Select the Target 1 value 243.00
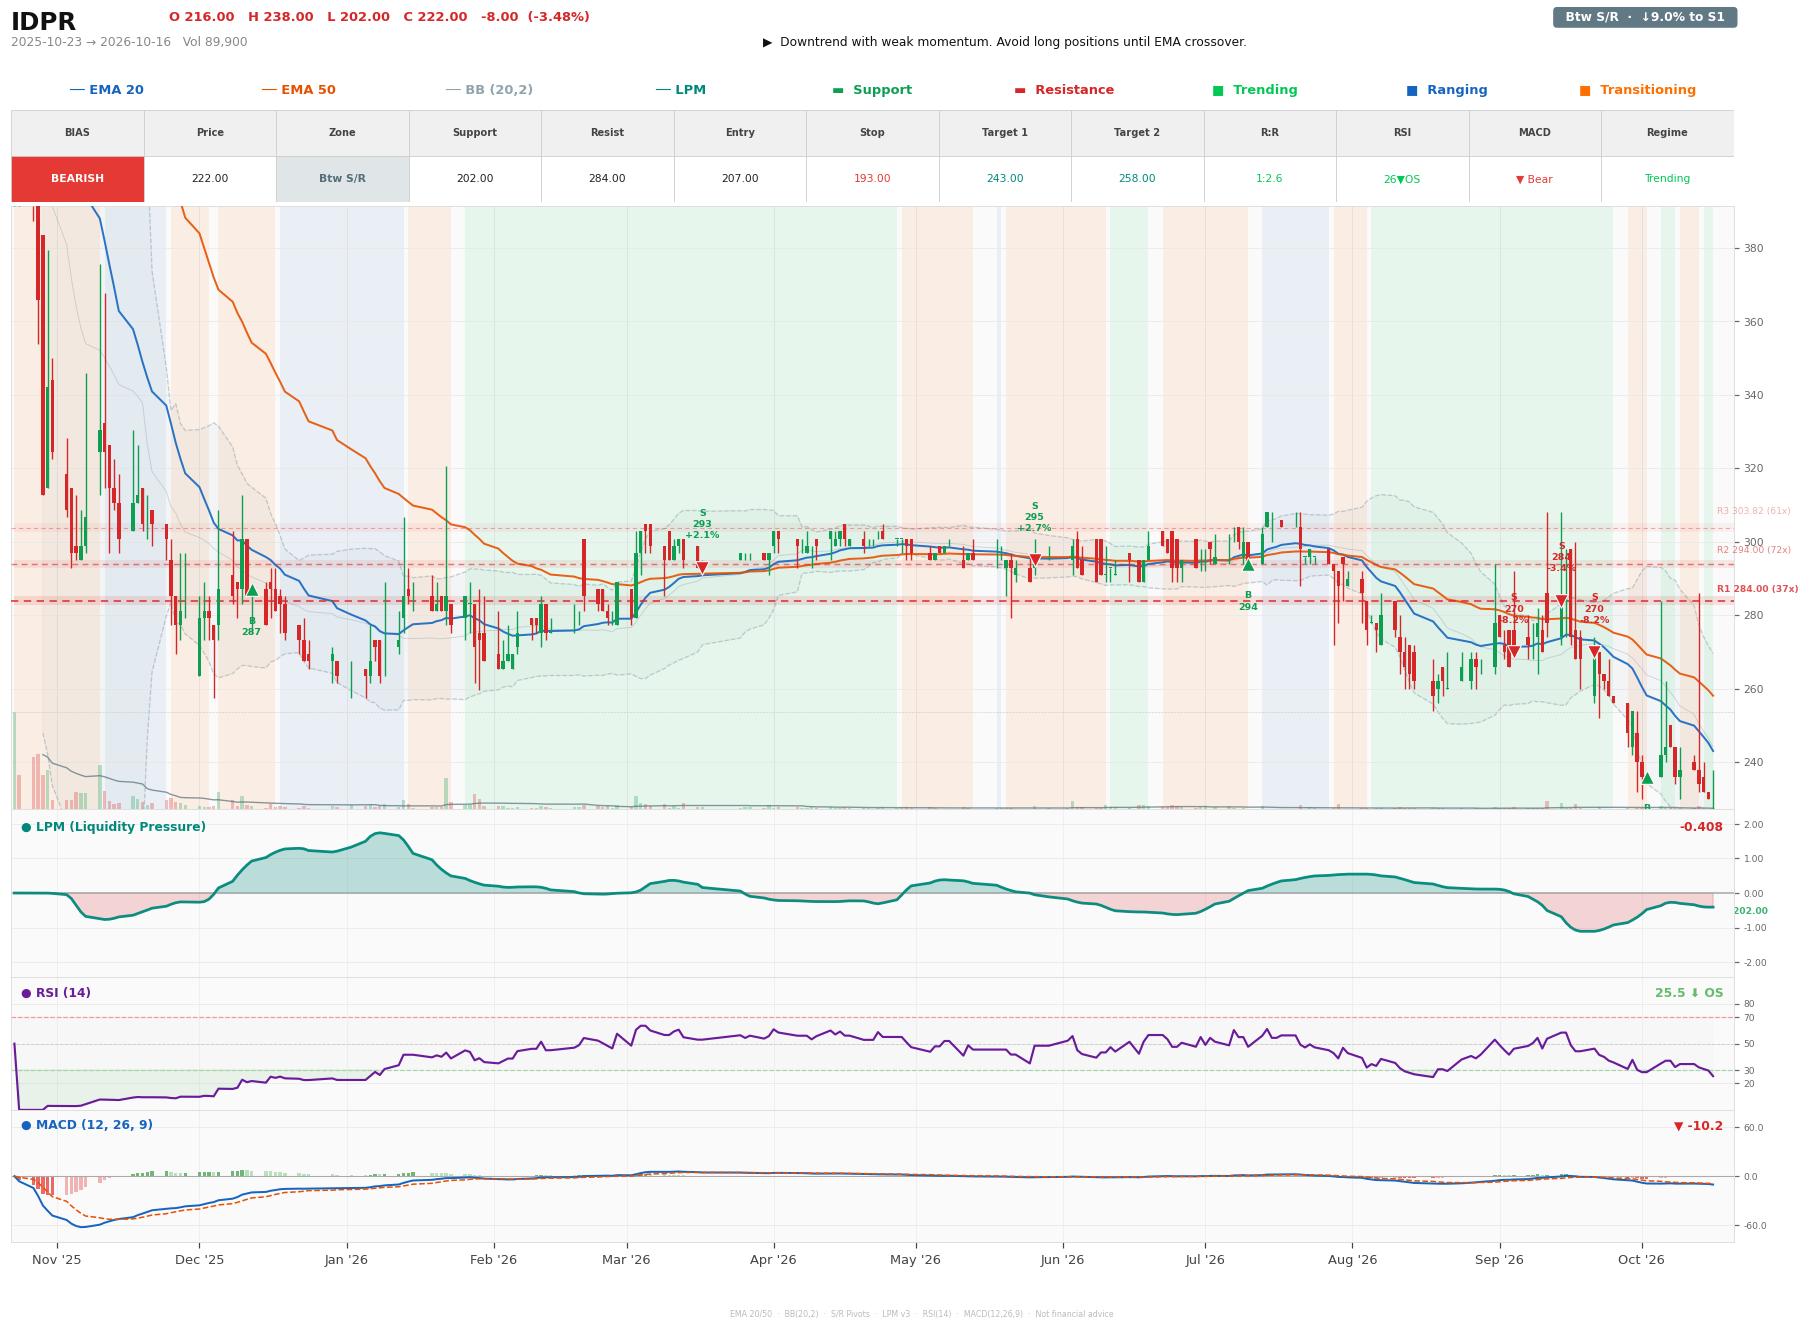Image resolution: width=1809 pixels, height=1330 pixels. (1005, 179)
